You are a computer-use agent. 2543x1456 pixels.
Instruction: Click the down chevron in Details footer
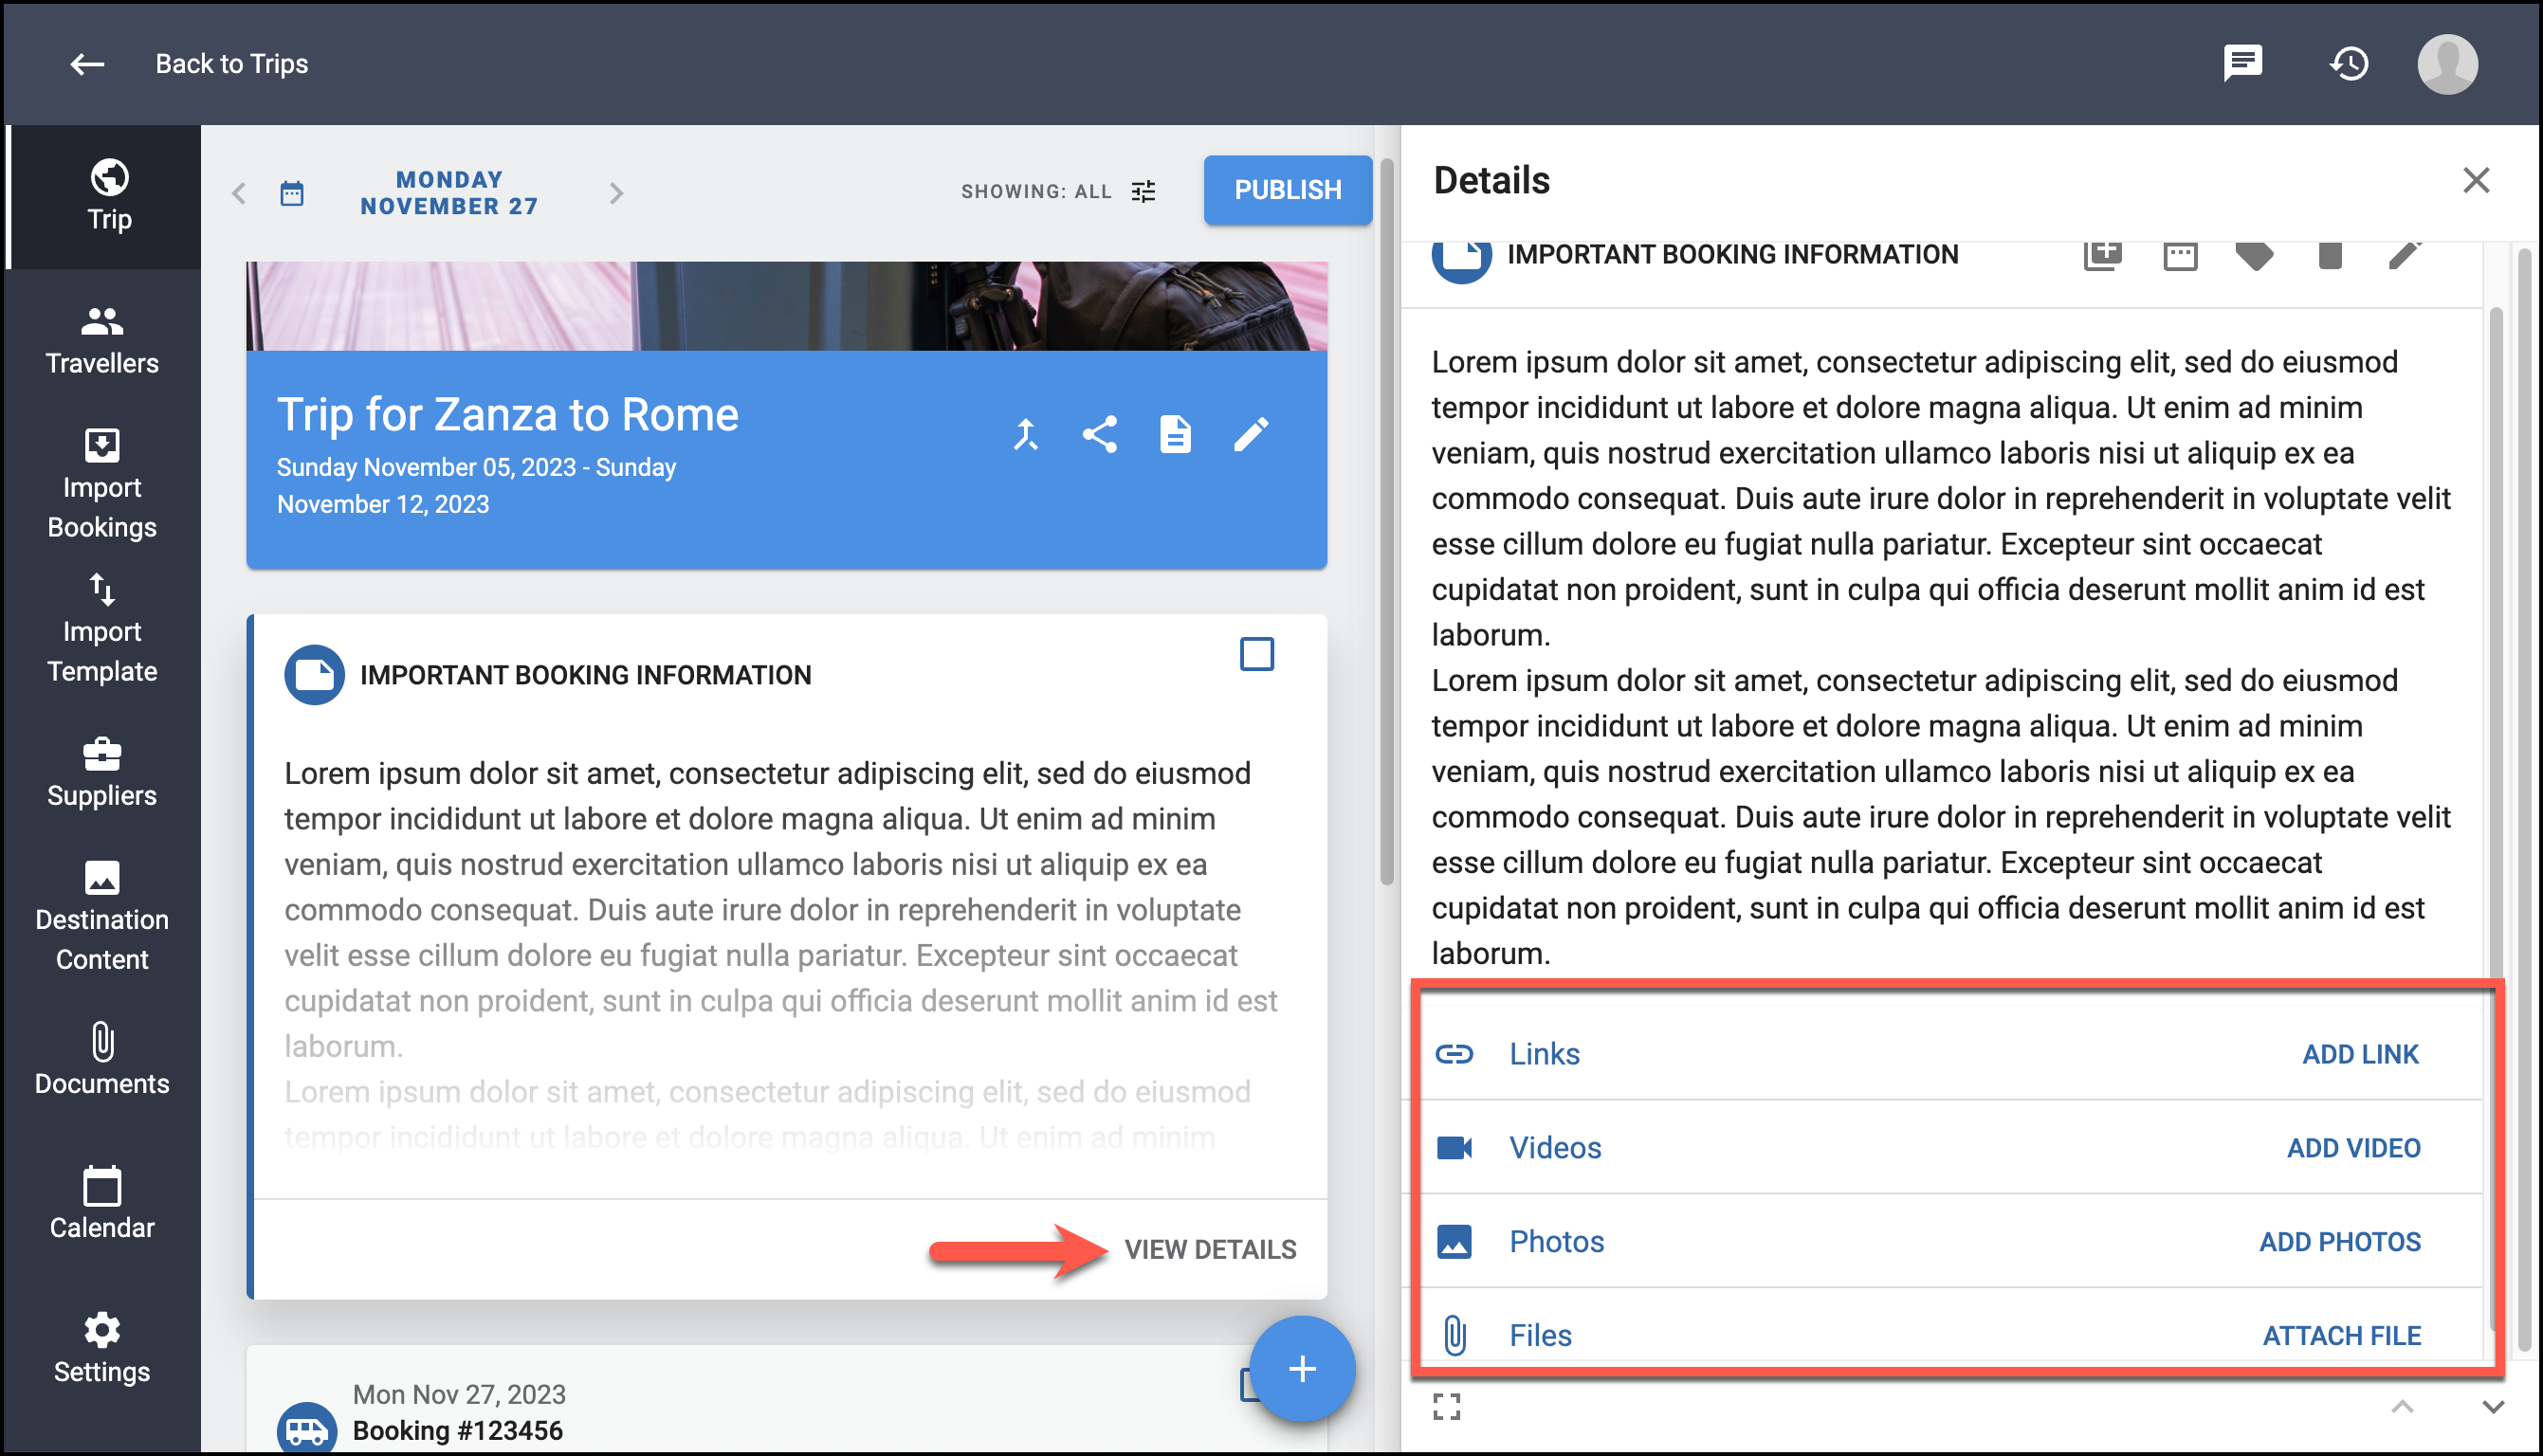point(2493,1407)
